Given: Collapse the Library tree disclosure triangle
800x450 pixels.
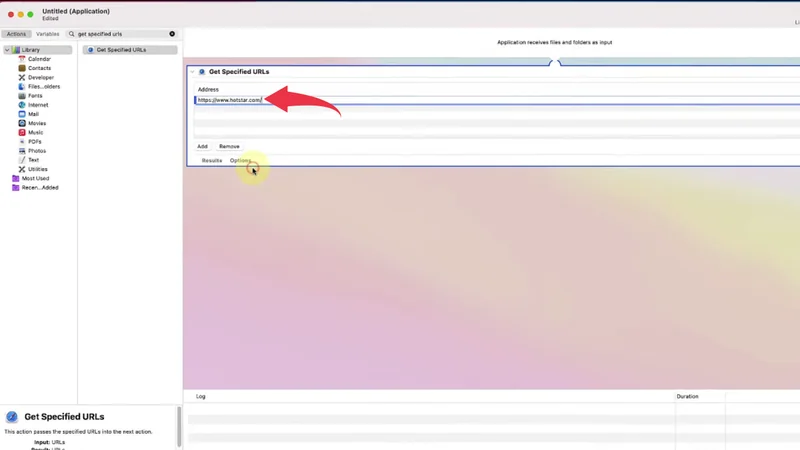Looking at the screenshot, I should click(6, 50).
